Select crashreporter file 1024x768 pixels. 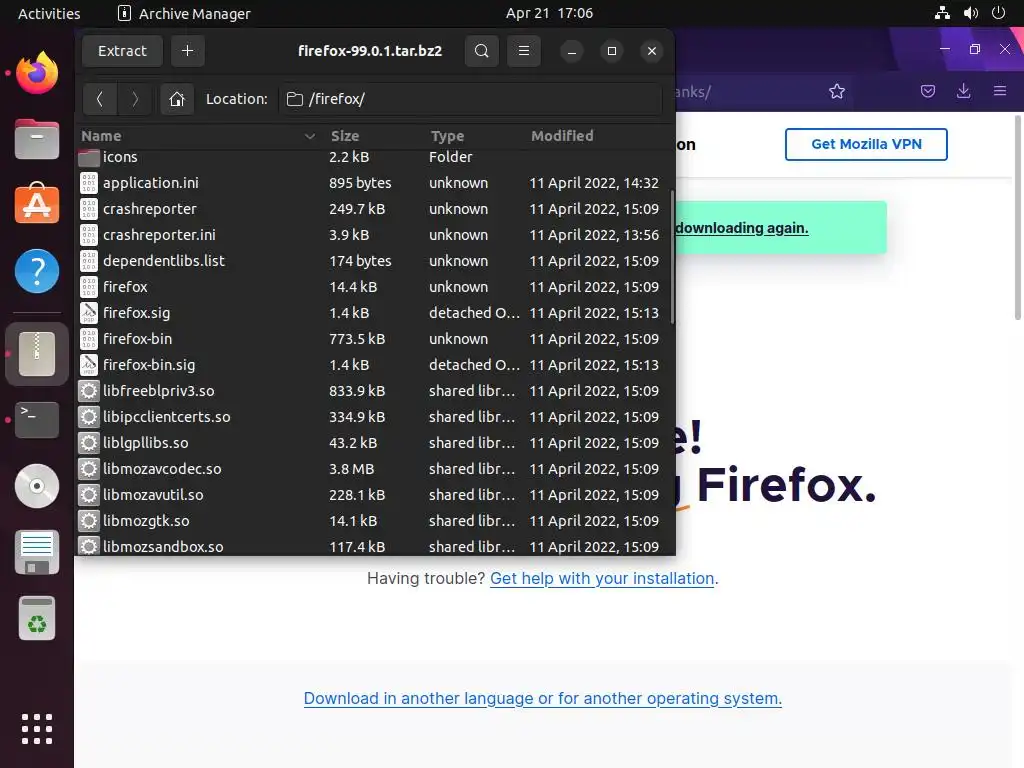coord(373,209)
